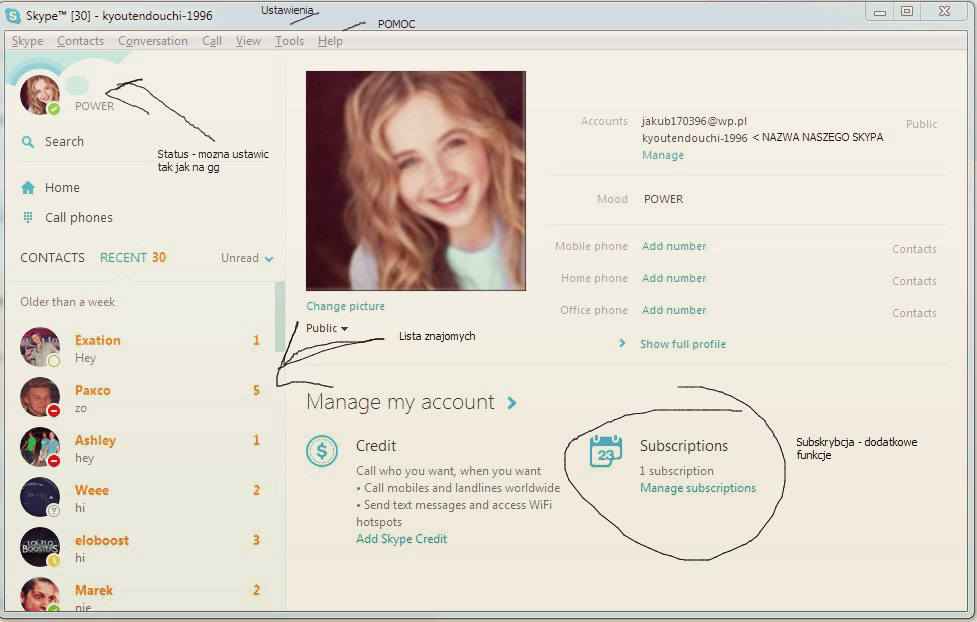Click Contacts visibility for Home phone
977x622 pixels.
(914, 281)
